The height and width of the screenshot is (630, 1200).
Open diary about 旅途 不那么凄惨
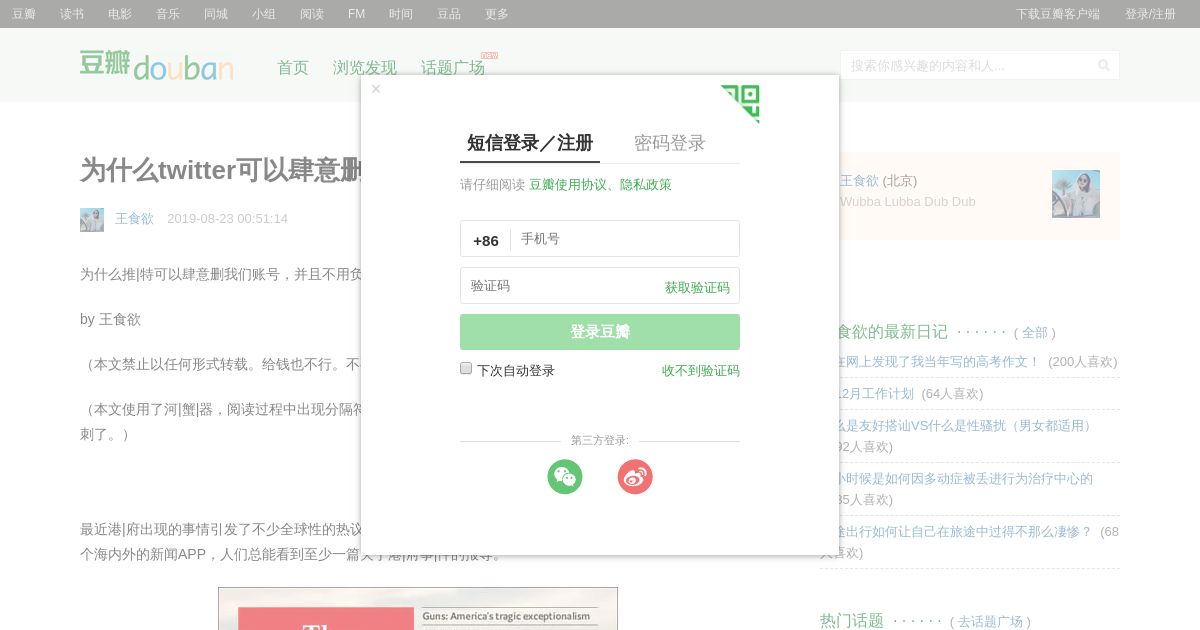point(964,532)
